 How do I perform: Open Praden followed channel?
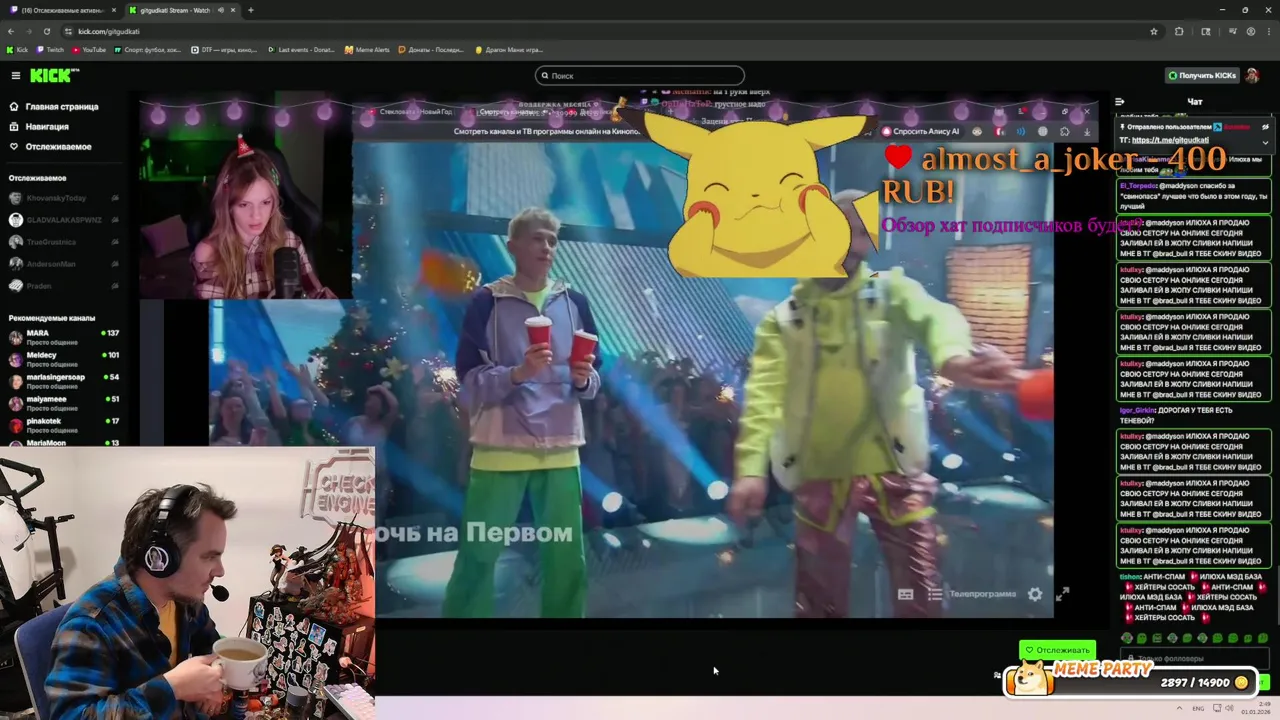64,286
